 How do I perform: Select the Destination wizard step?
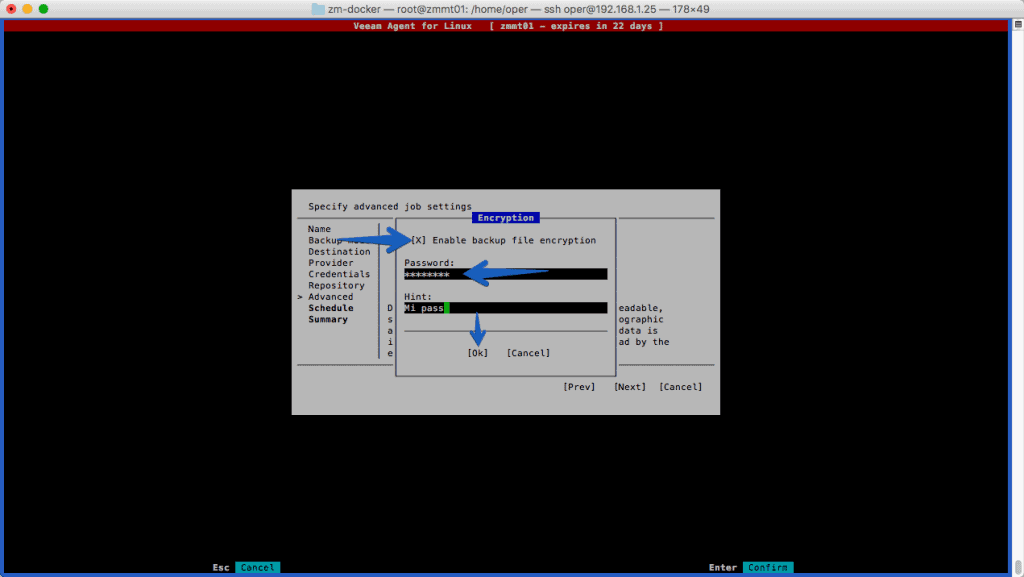(x=339, y=252)
